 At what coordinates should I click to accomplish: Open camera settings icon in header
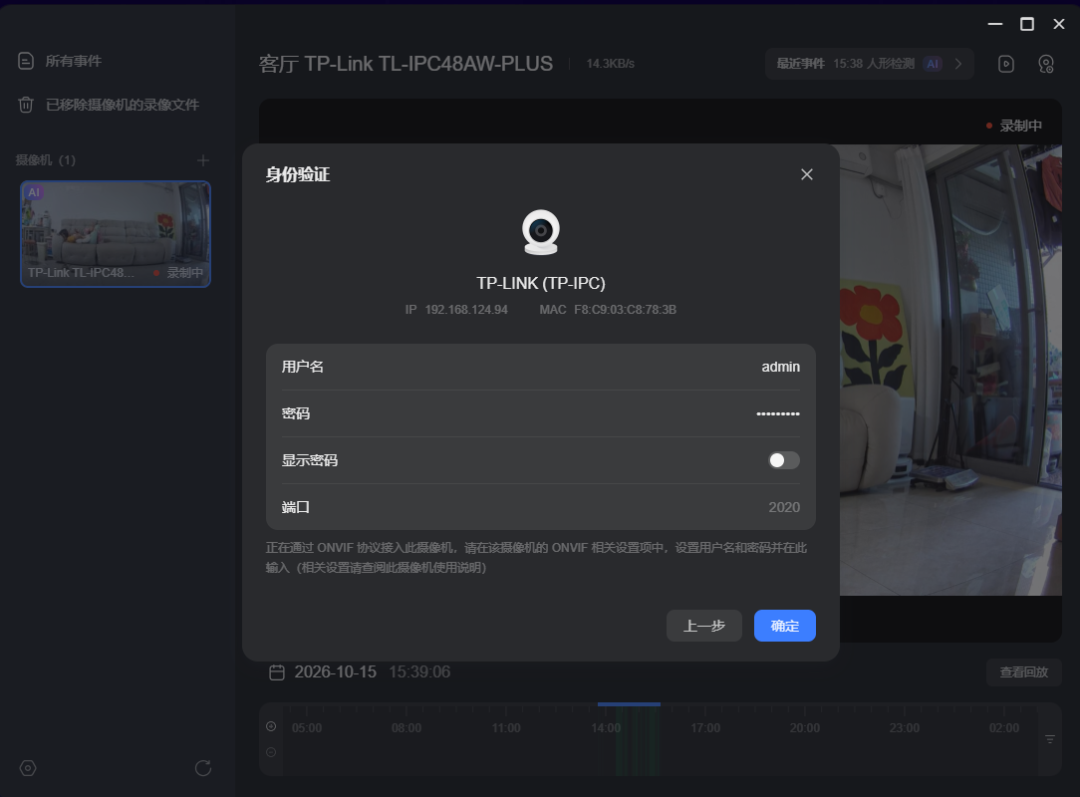1046,64
